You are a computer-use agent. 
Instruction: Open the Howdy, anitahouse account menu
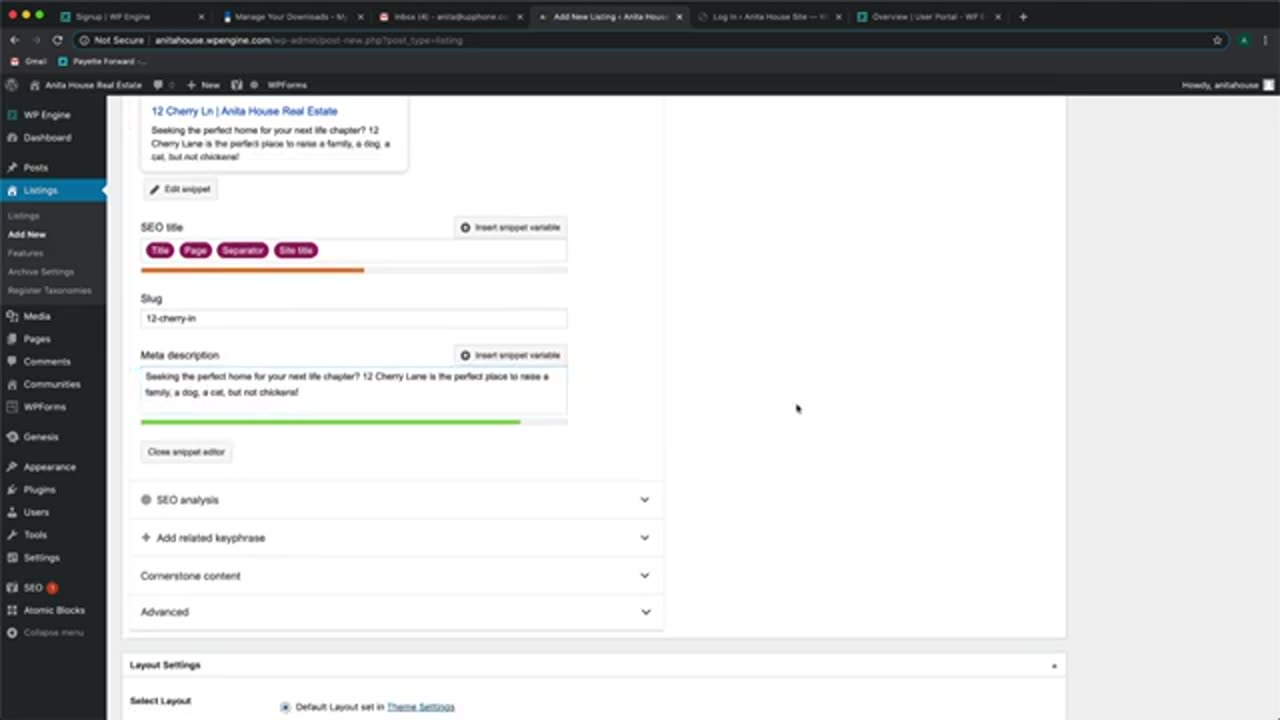point(1227,85)
